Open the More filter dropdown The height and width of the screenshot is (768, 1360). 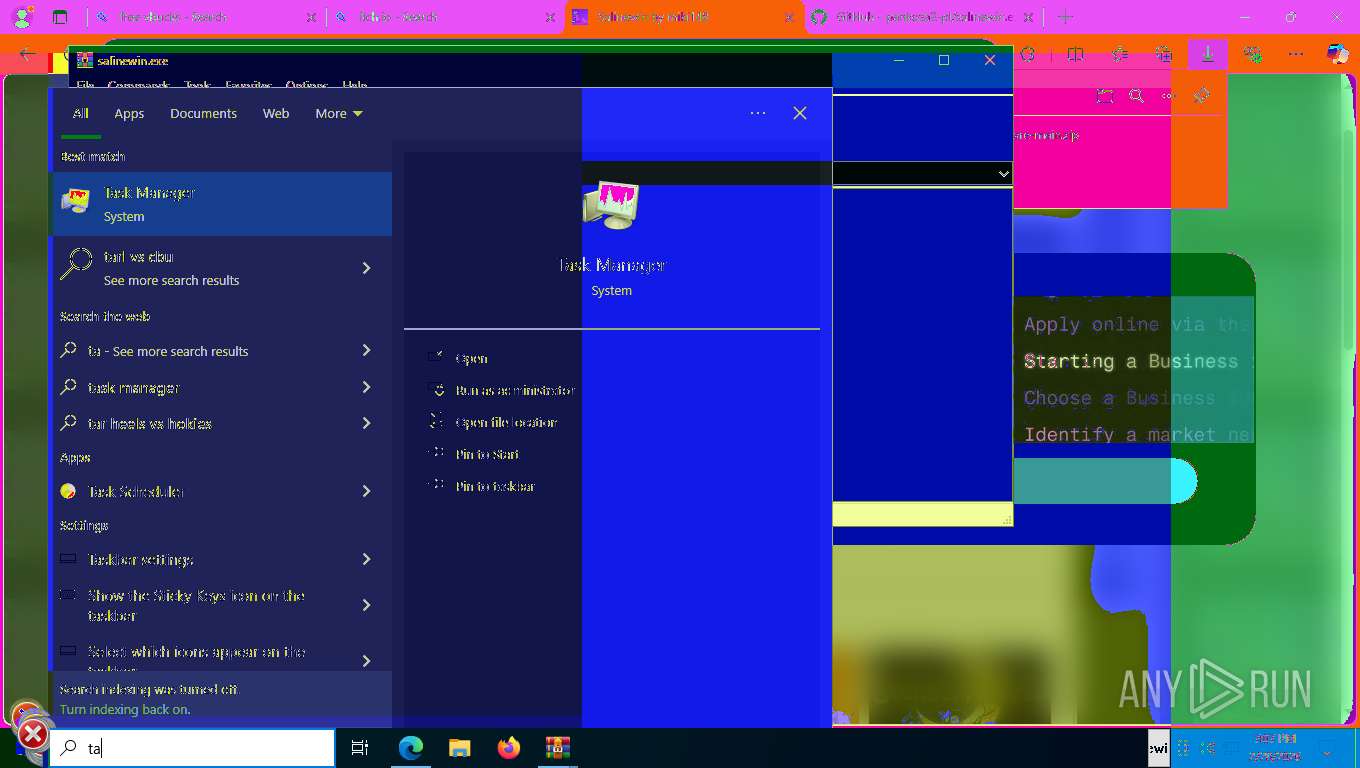point(339,113)
